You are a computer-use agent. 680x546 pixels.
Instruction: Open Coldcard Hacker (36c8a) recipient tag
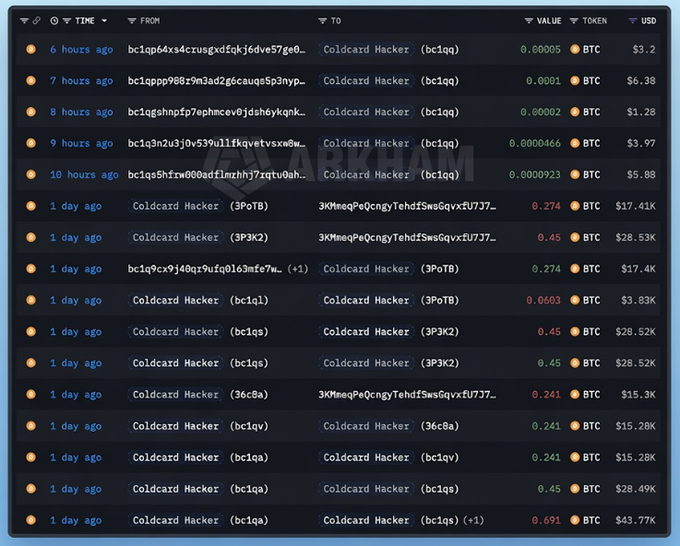(x=366, y=426)
